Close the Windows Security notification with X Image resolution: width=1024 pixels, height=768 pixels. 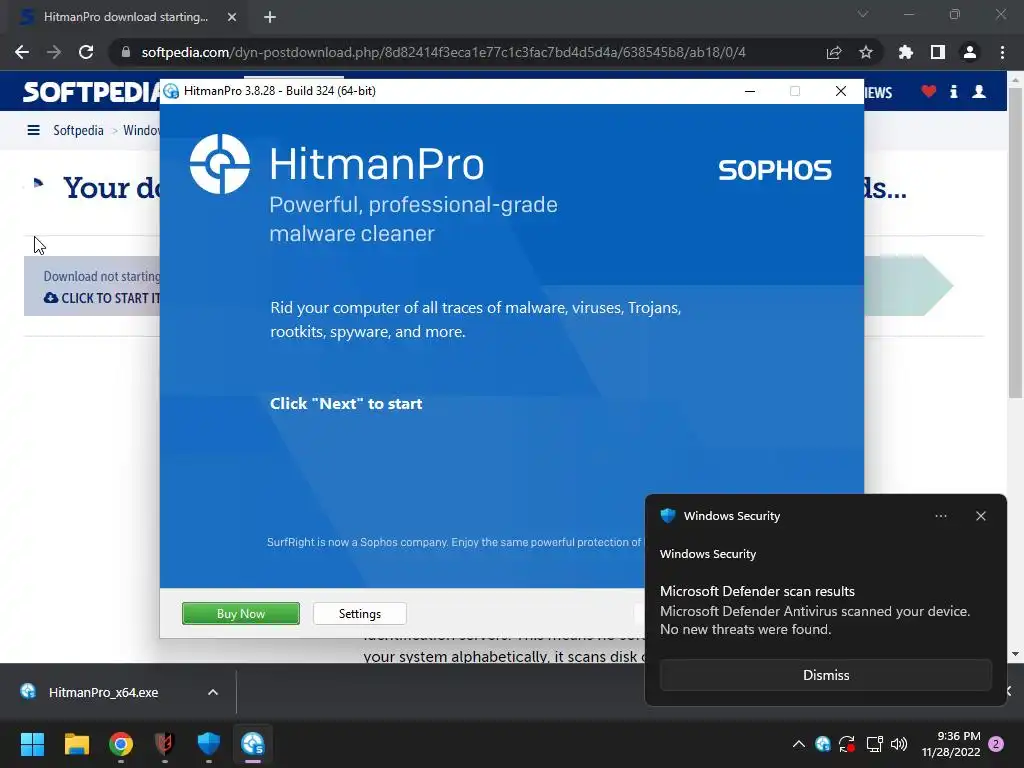[980, 516]
